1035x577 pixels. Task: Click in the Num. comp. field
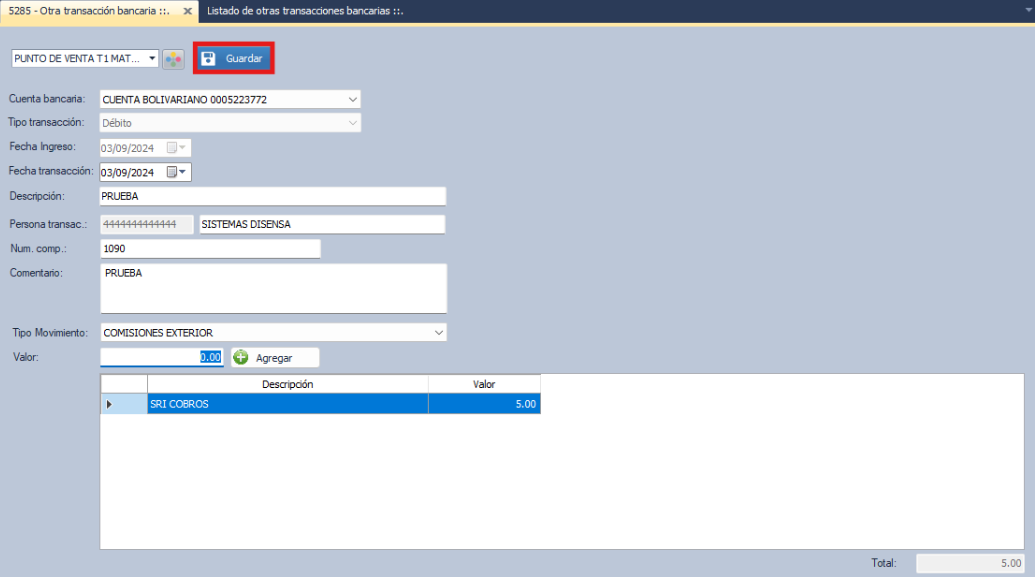(210, 248)
